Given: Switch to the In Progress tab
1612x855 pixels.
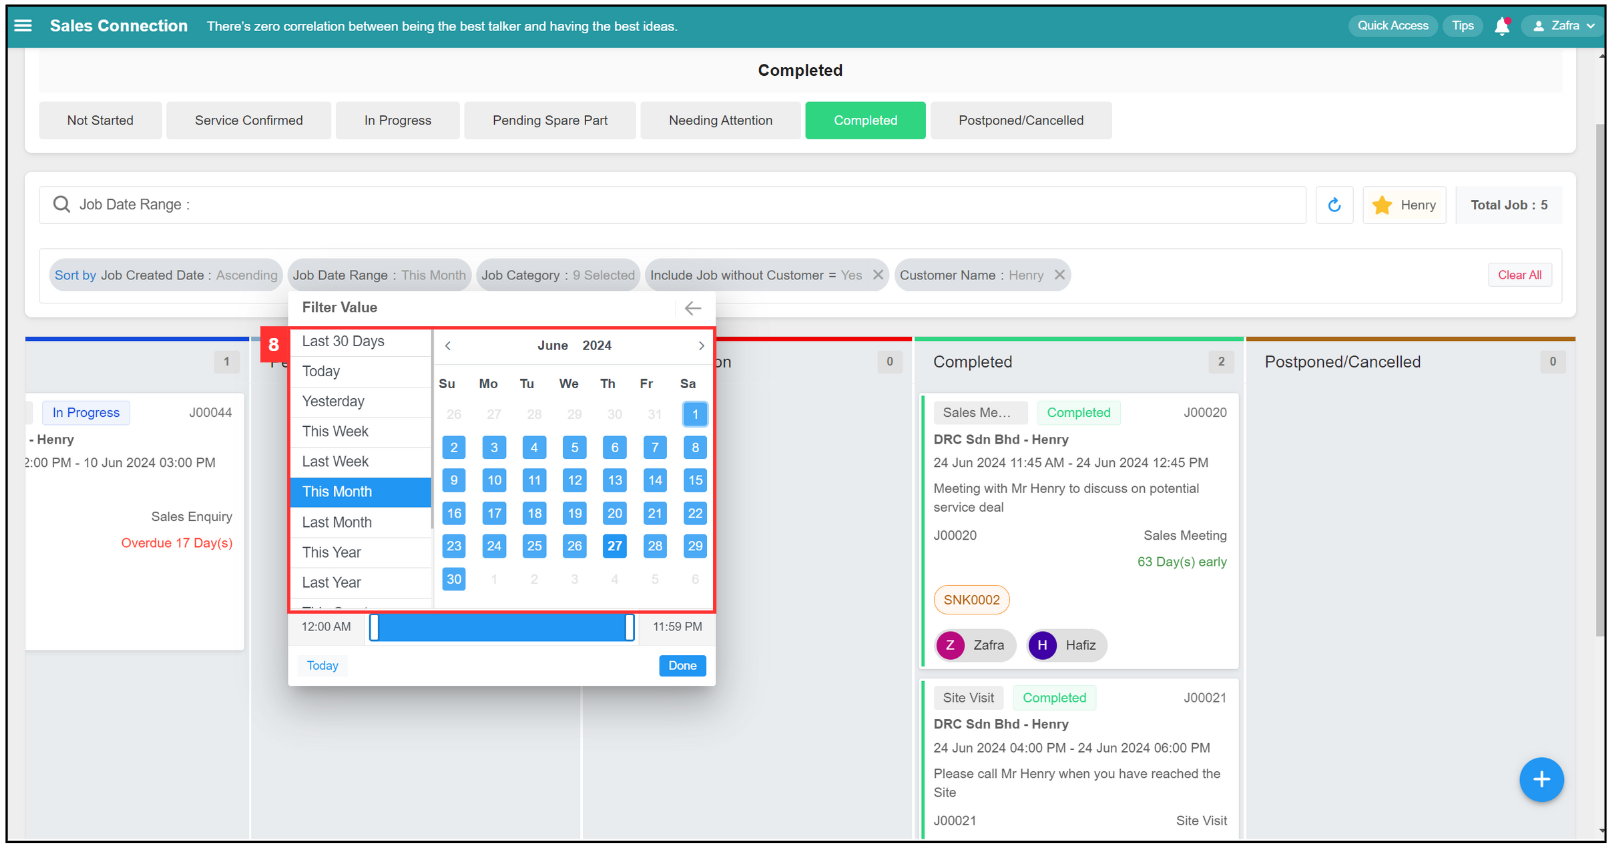Looking at the screenshot, I should pyautogui.click(x=398, y=120).
